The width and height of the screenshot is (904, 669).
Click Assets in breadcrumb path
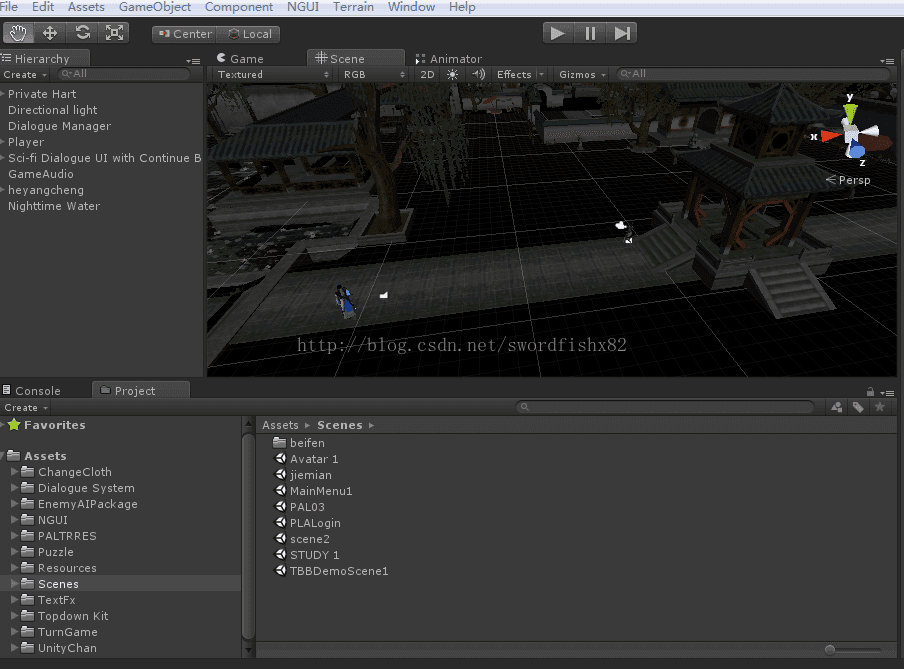280,425
